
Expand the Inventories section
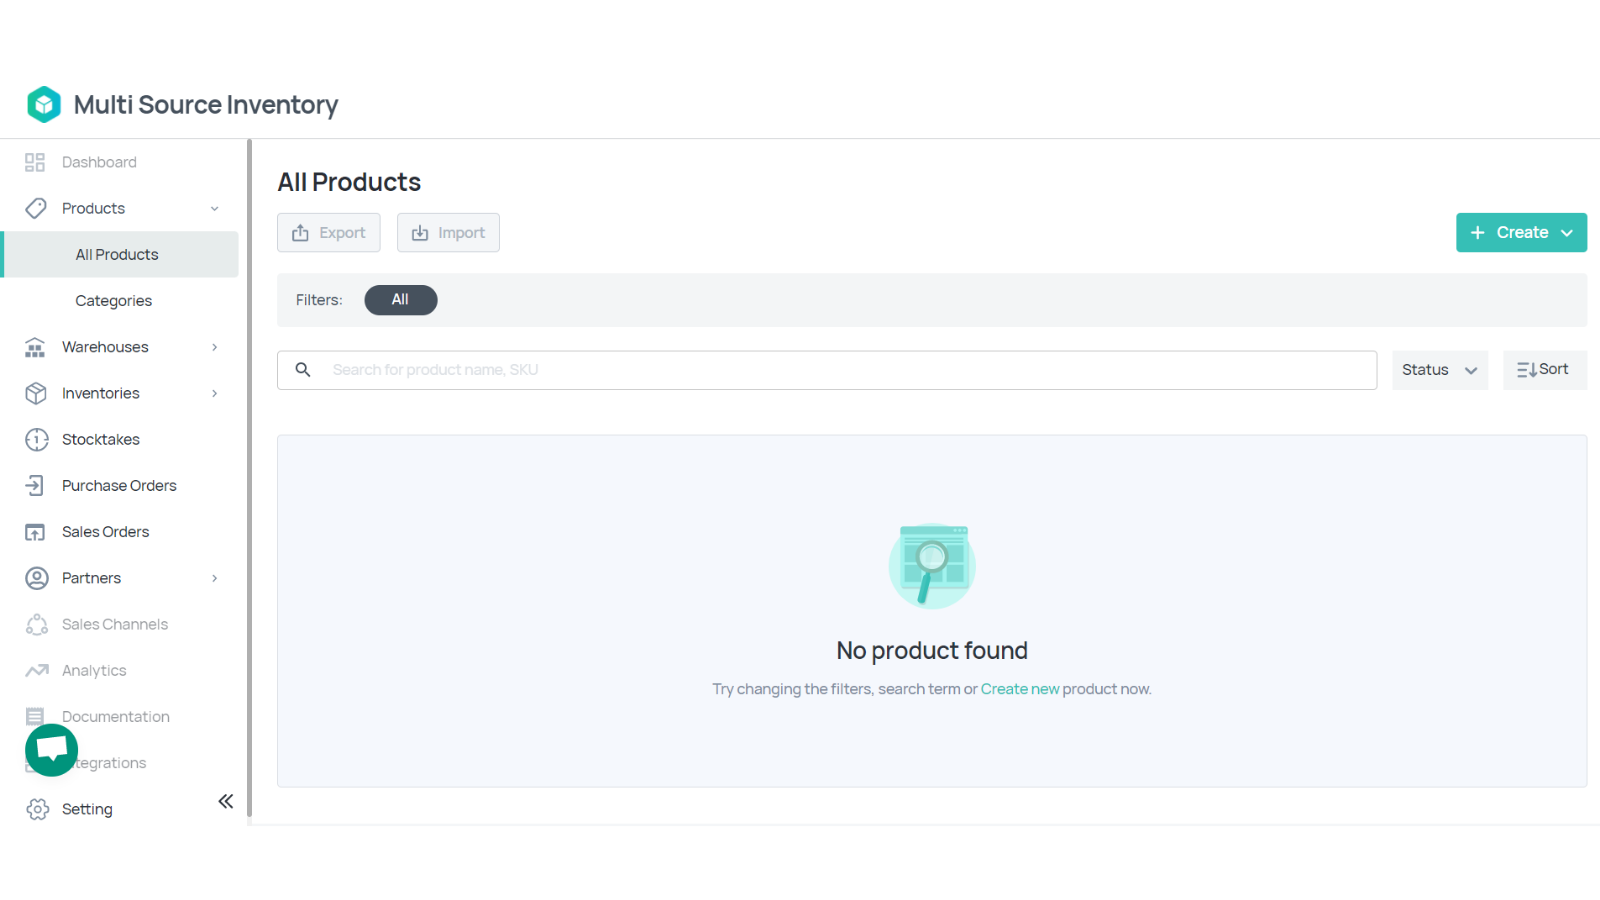coord(99,392)
